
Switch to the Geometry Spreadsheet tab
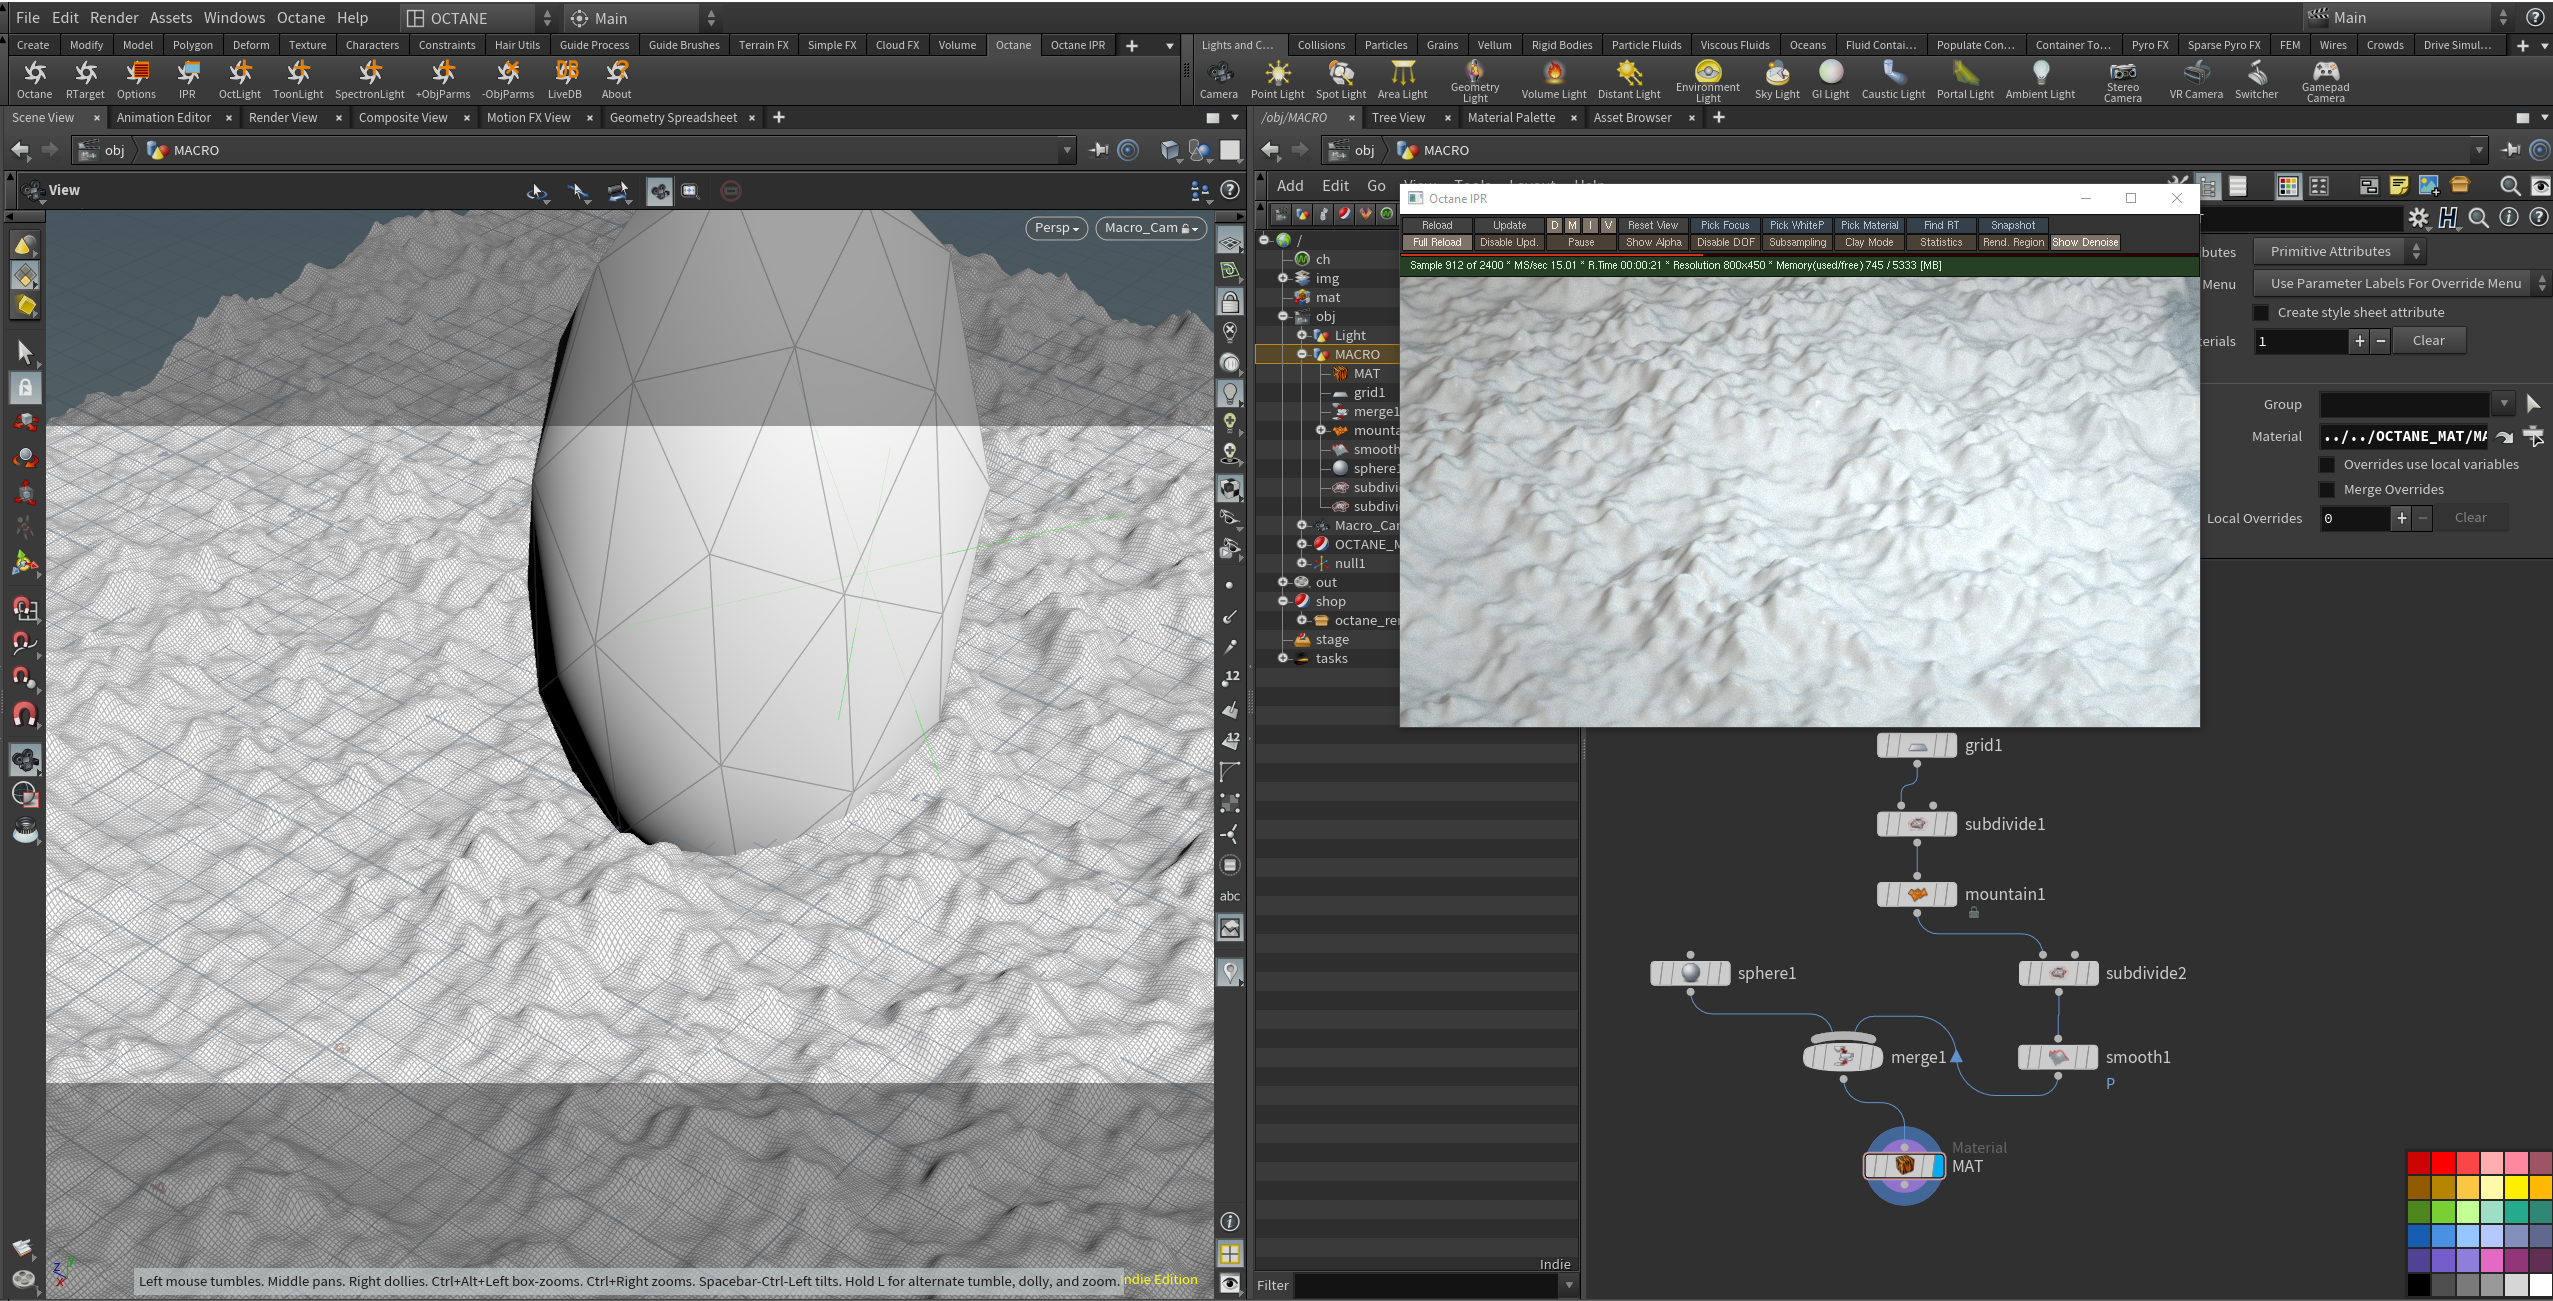[673, 118]
